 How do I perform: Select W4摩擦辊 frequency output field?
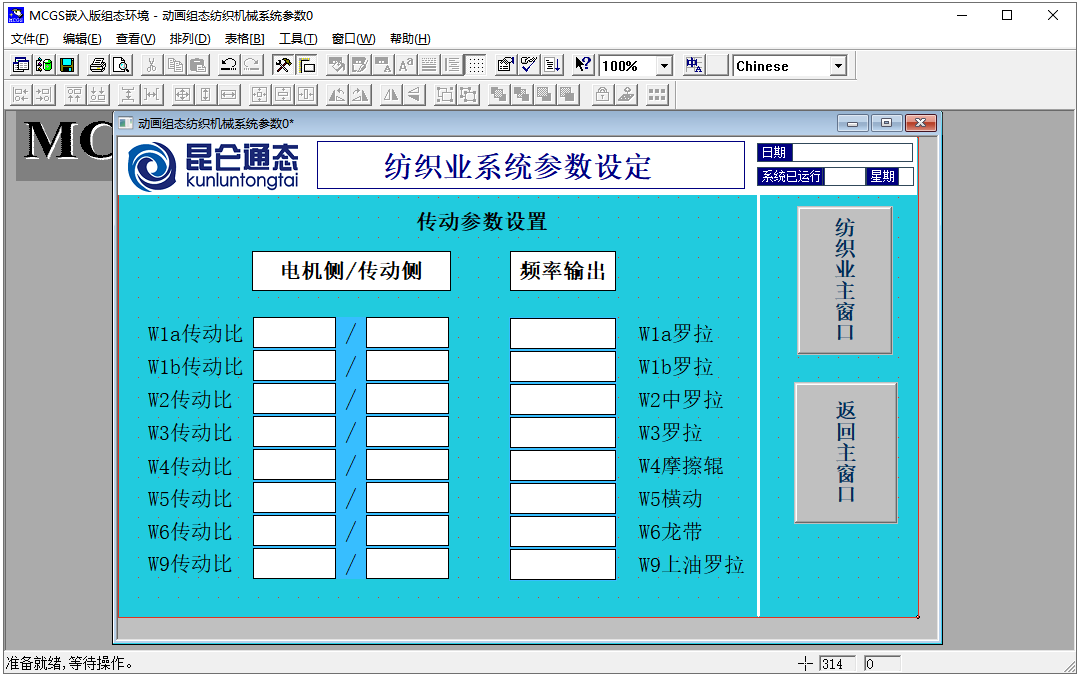pyautogui.click(x=563, y=466)
